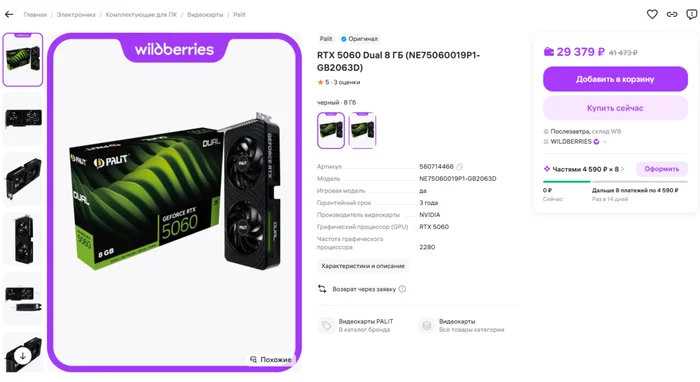
Task: Open the report feedback icon
Action: pos(692,14)
